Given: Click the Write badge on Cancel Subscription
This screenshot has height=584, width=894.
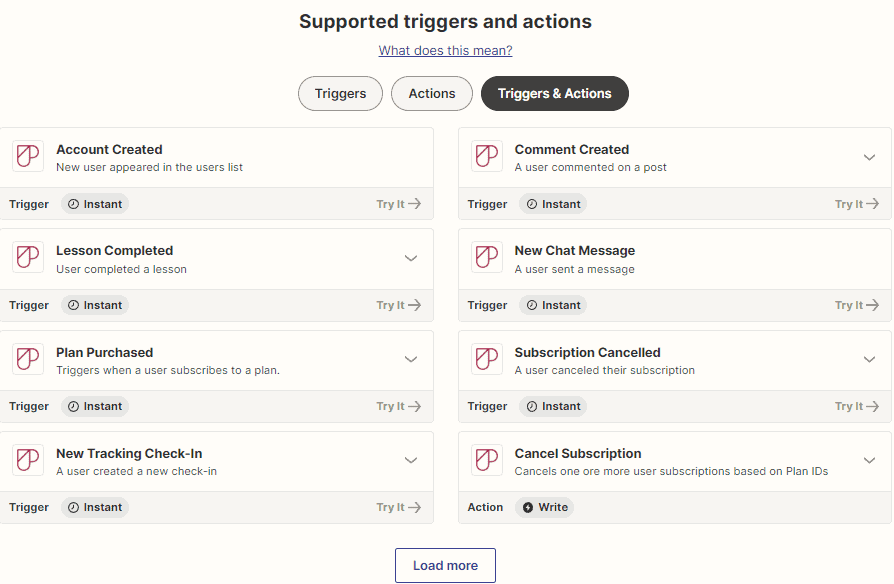Looking at the screenshot, I should click(544, 507).
